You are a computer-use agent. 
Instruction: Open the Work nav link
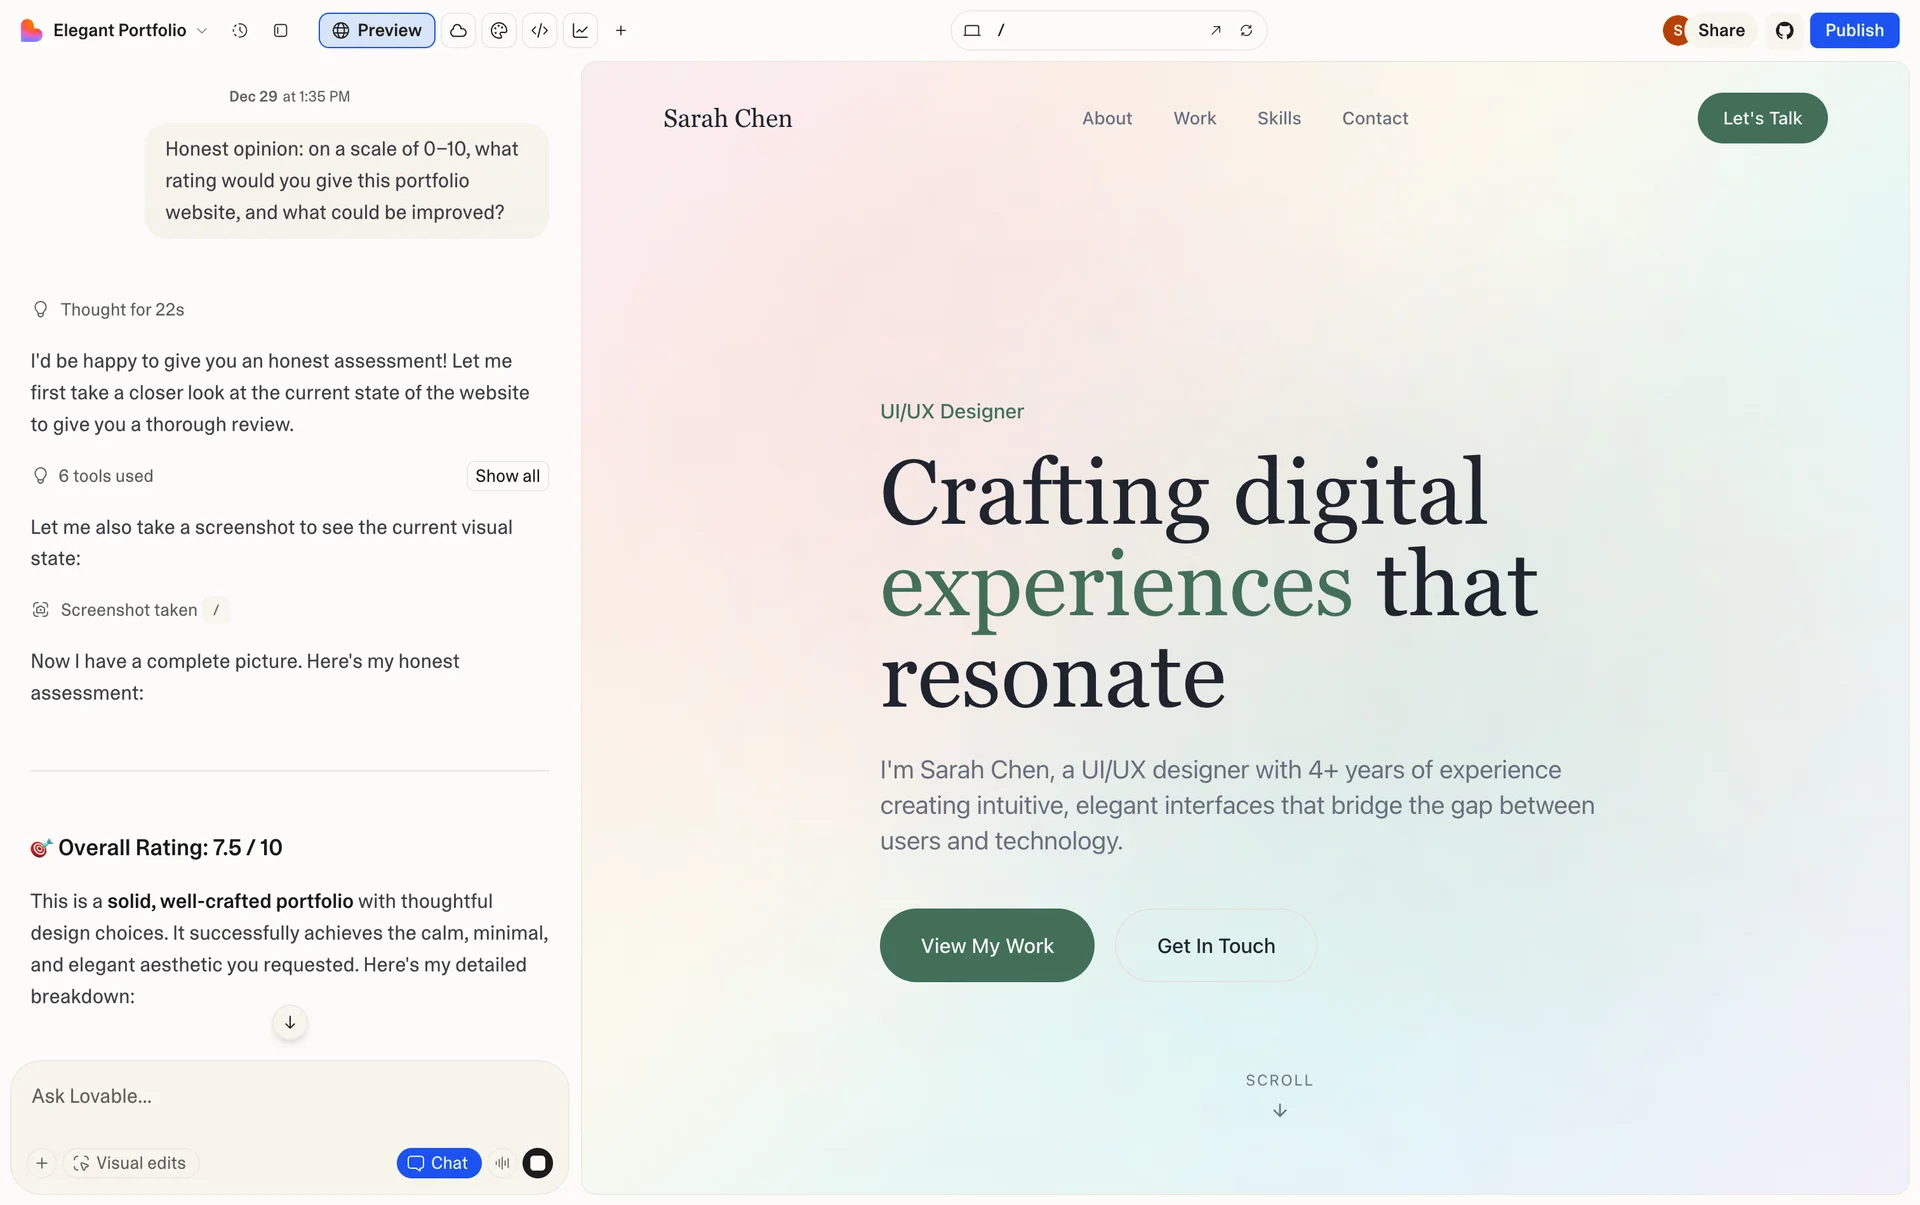click(x=1194, y=118)
